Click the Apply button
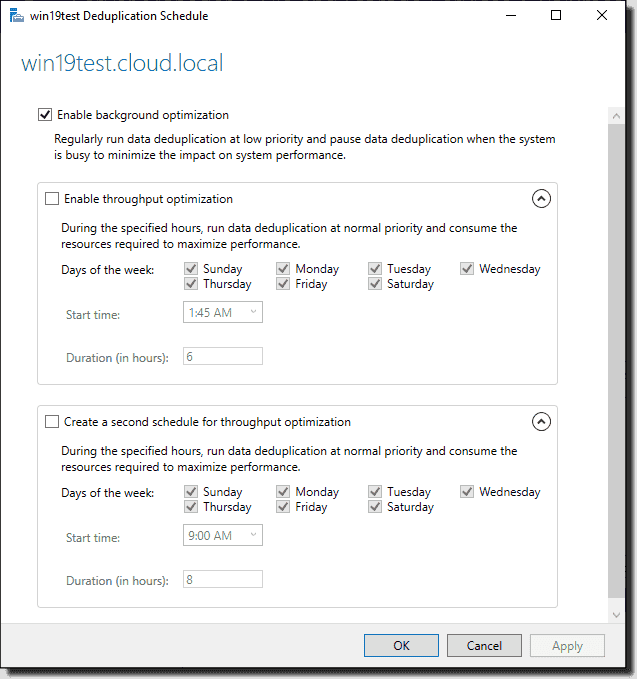Image resolution: width=637 pixels, height=679 pixels. pyautogui.click(x=567, y=646)
